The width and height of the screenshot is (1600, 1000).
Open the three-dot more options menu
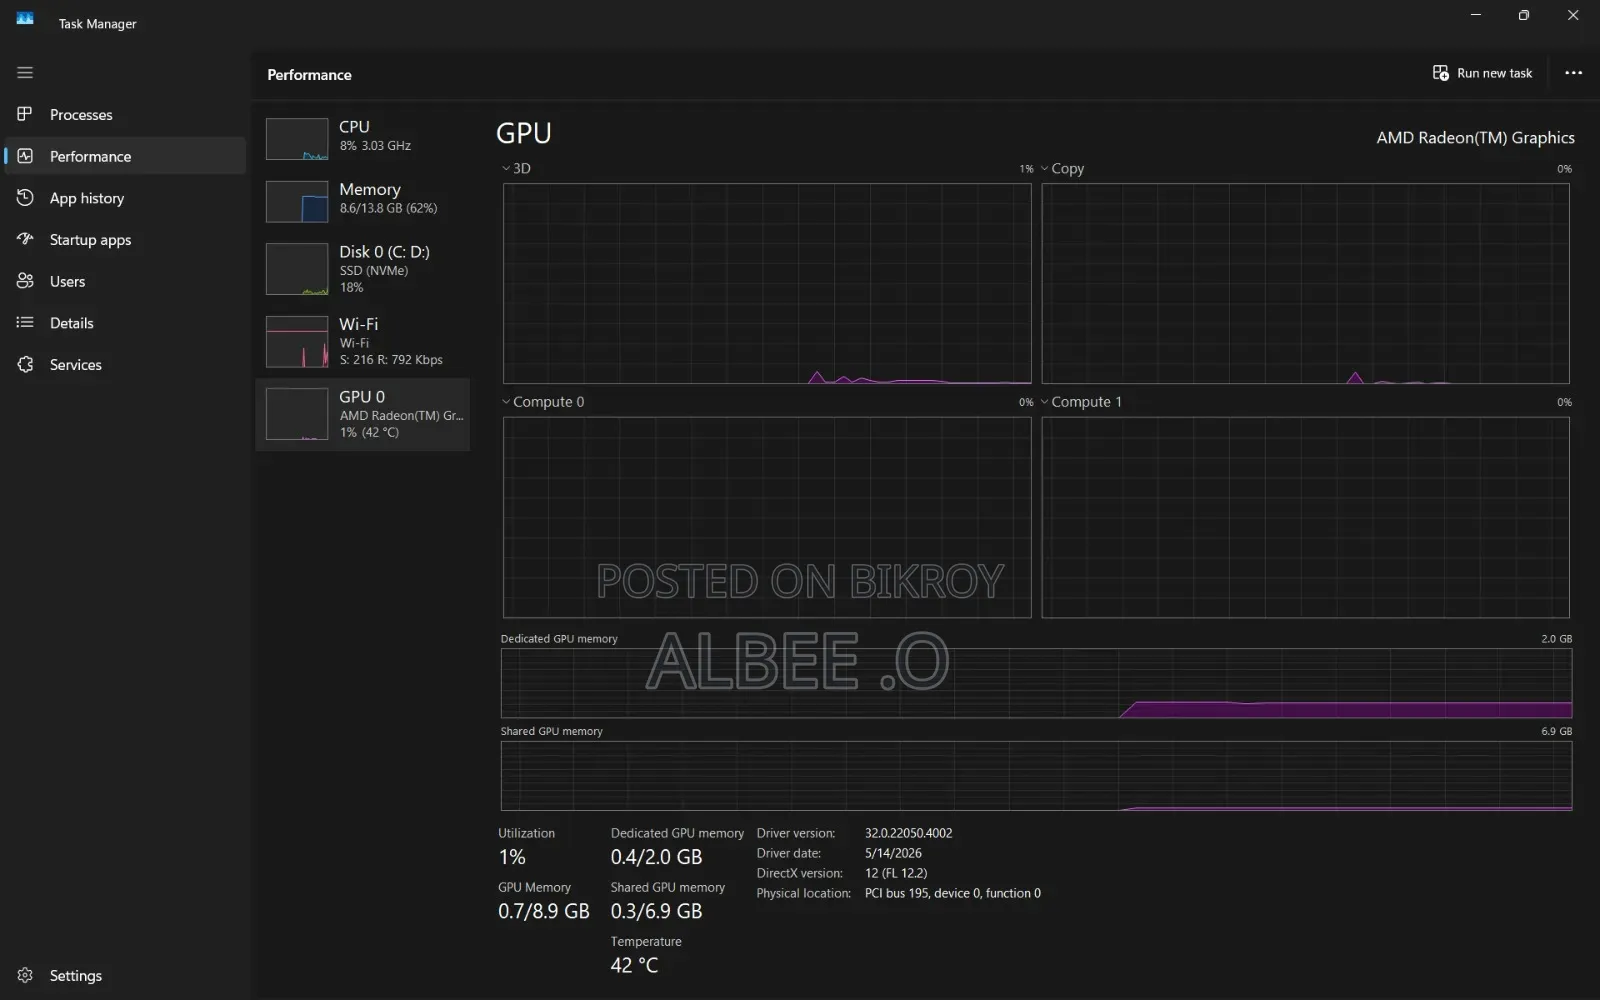(x=1573, y=73)
